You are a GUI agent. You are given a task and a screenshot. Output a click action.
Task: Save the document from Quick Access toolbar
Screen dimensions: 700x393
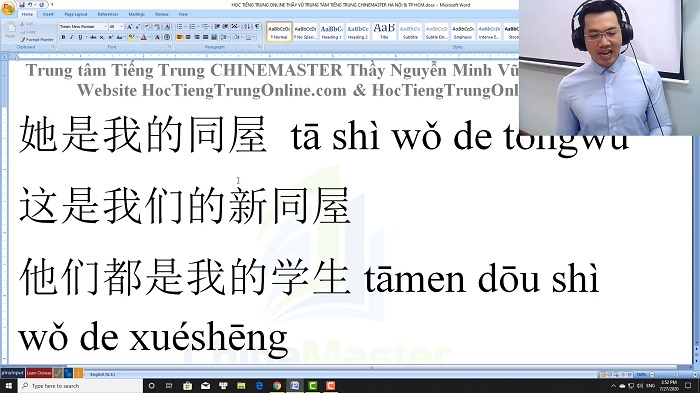[x=22, y=5]
